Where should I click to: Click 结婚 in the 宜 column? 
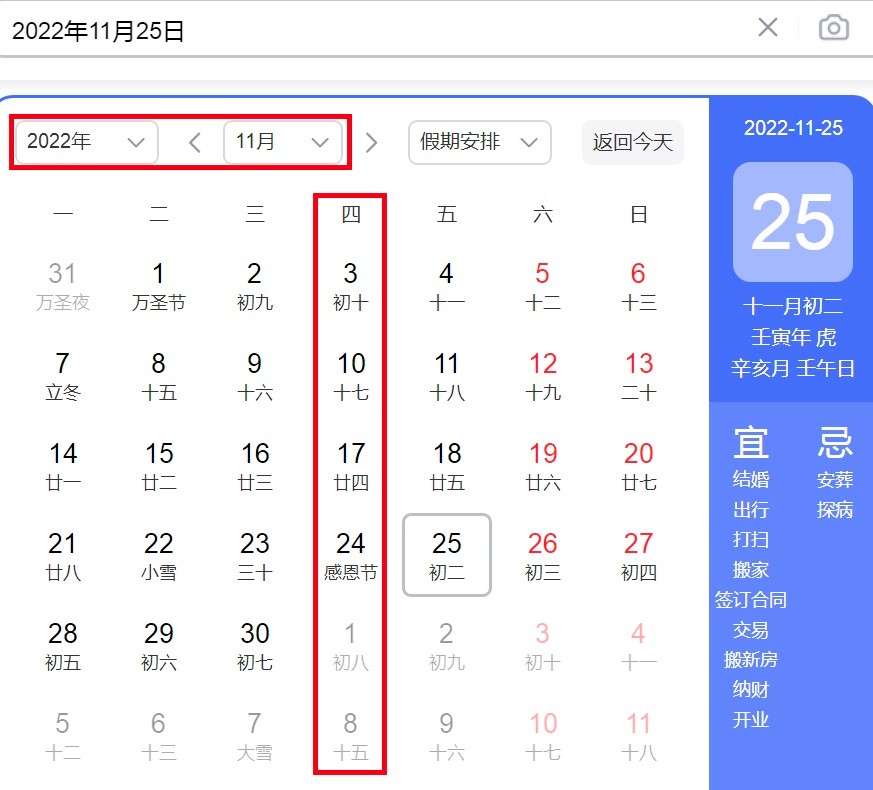click(x=751, y=479)
